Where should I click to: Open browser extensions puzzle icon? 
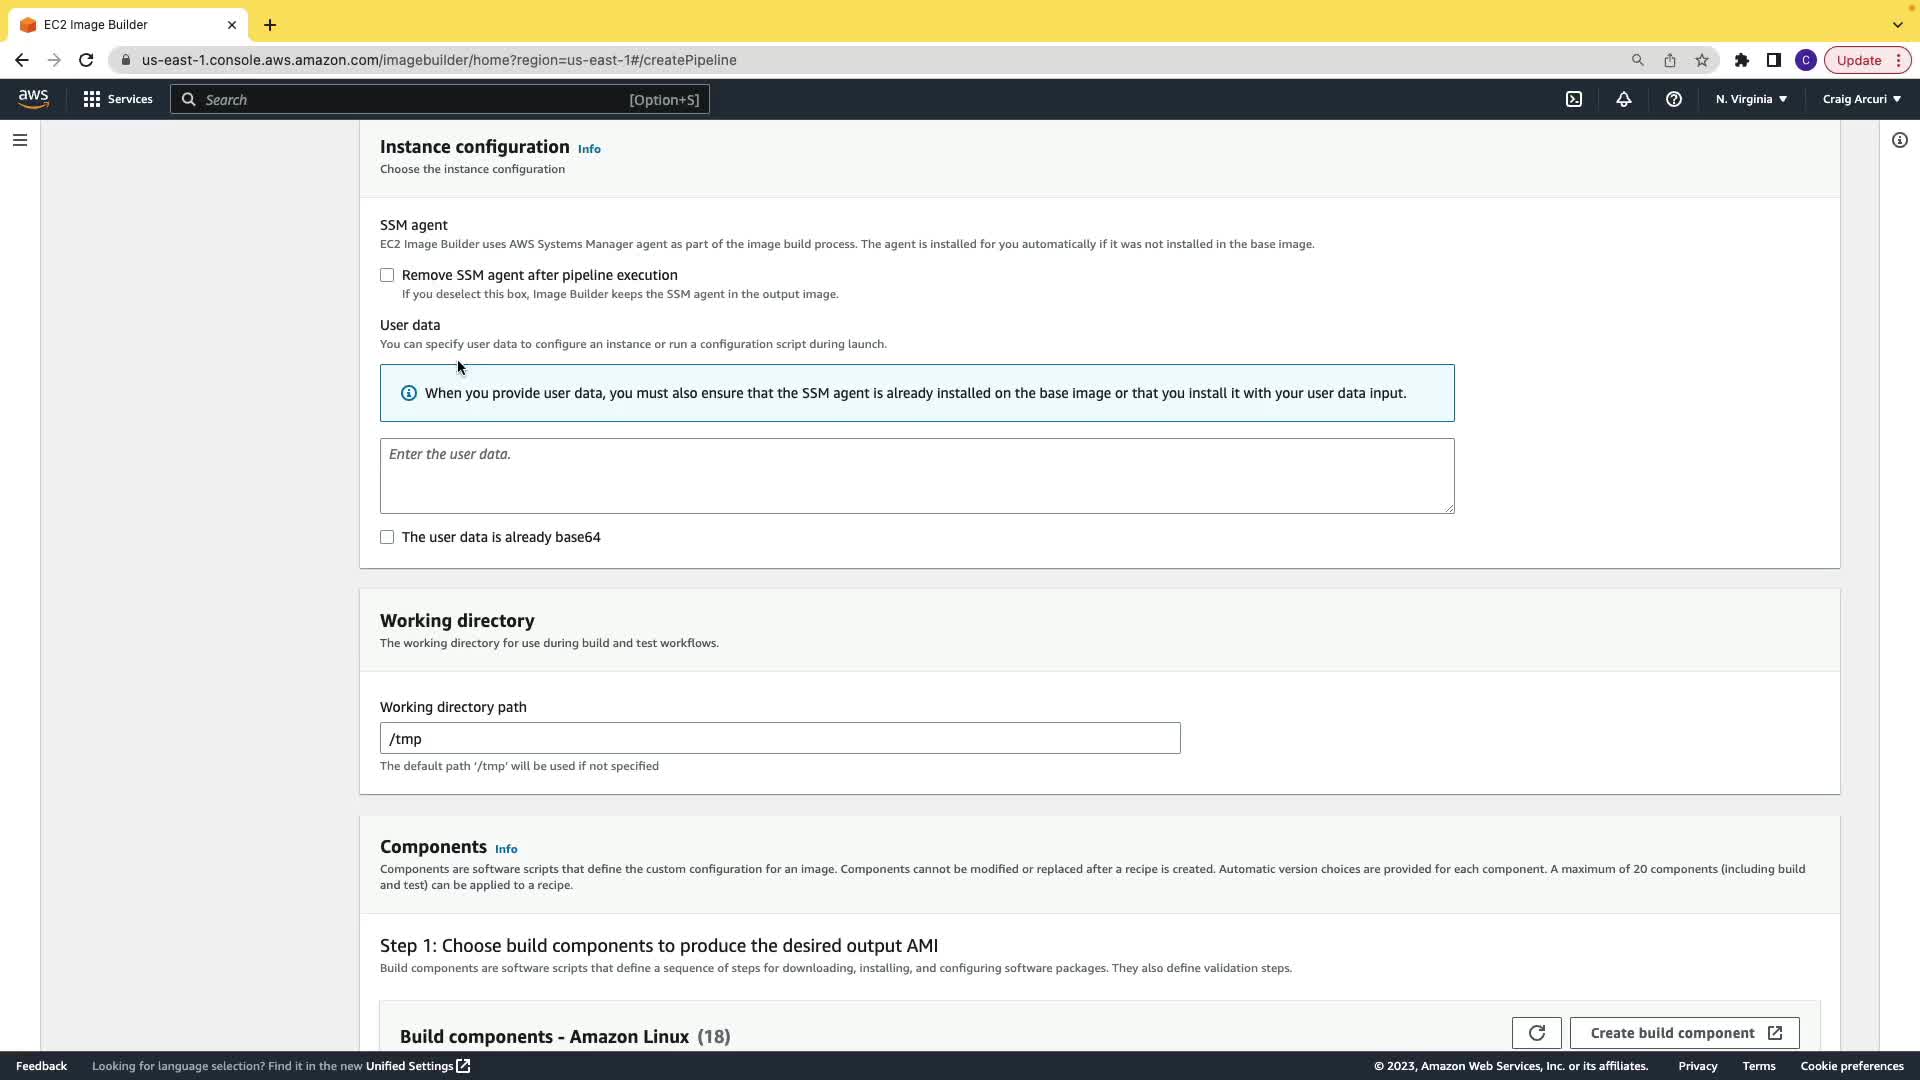1742,60
